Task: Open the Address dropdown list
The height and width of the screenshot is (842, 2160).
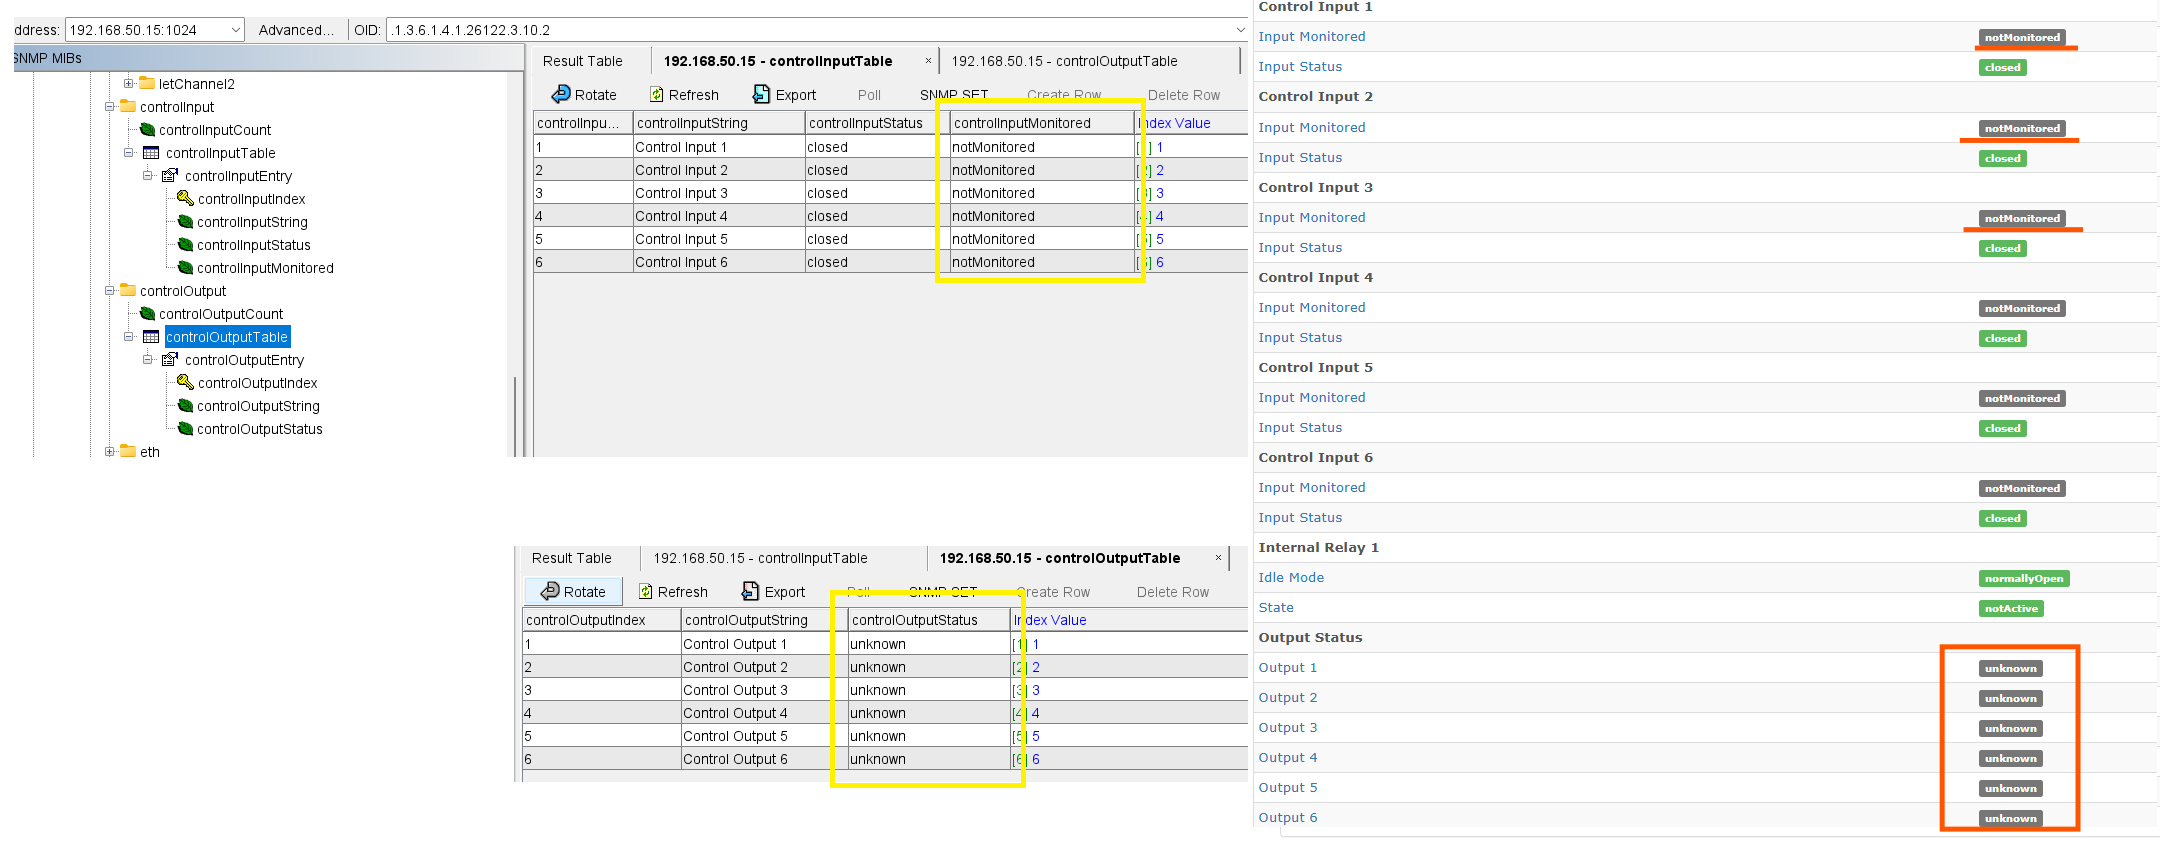Action: click(x=235, y=30)
